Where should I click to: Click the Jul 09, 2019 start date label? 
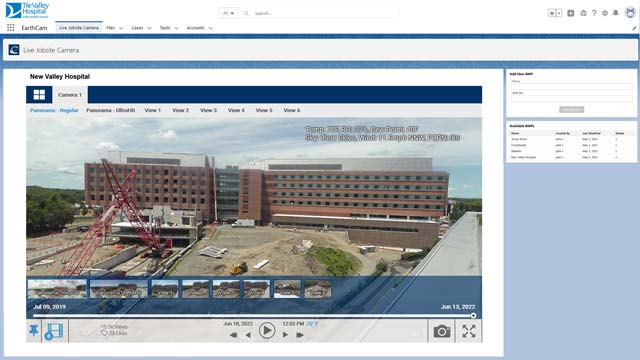pyautogui.click(x=49, y=307)
